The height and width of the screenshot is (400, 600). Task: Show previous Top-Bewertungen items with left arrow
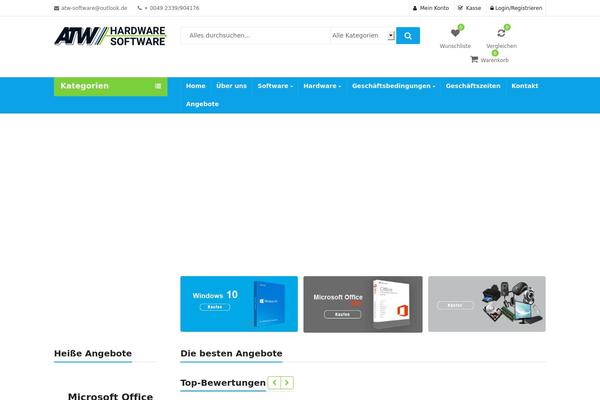(x=274, y=383)
